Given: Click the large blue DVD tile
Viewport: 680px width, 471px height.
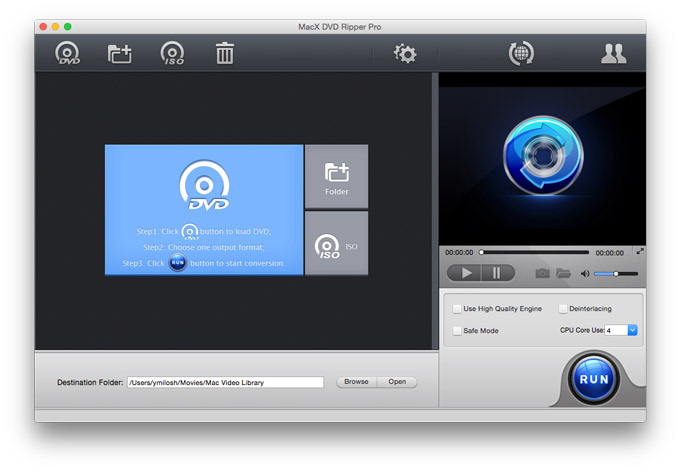Looking at the screenshot, I should pyautogui.click(x=204, y=210).
